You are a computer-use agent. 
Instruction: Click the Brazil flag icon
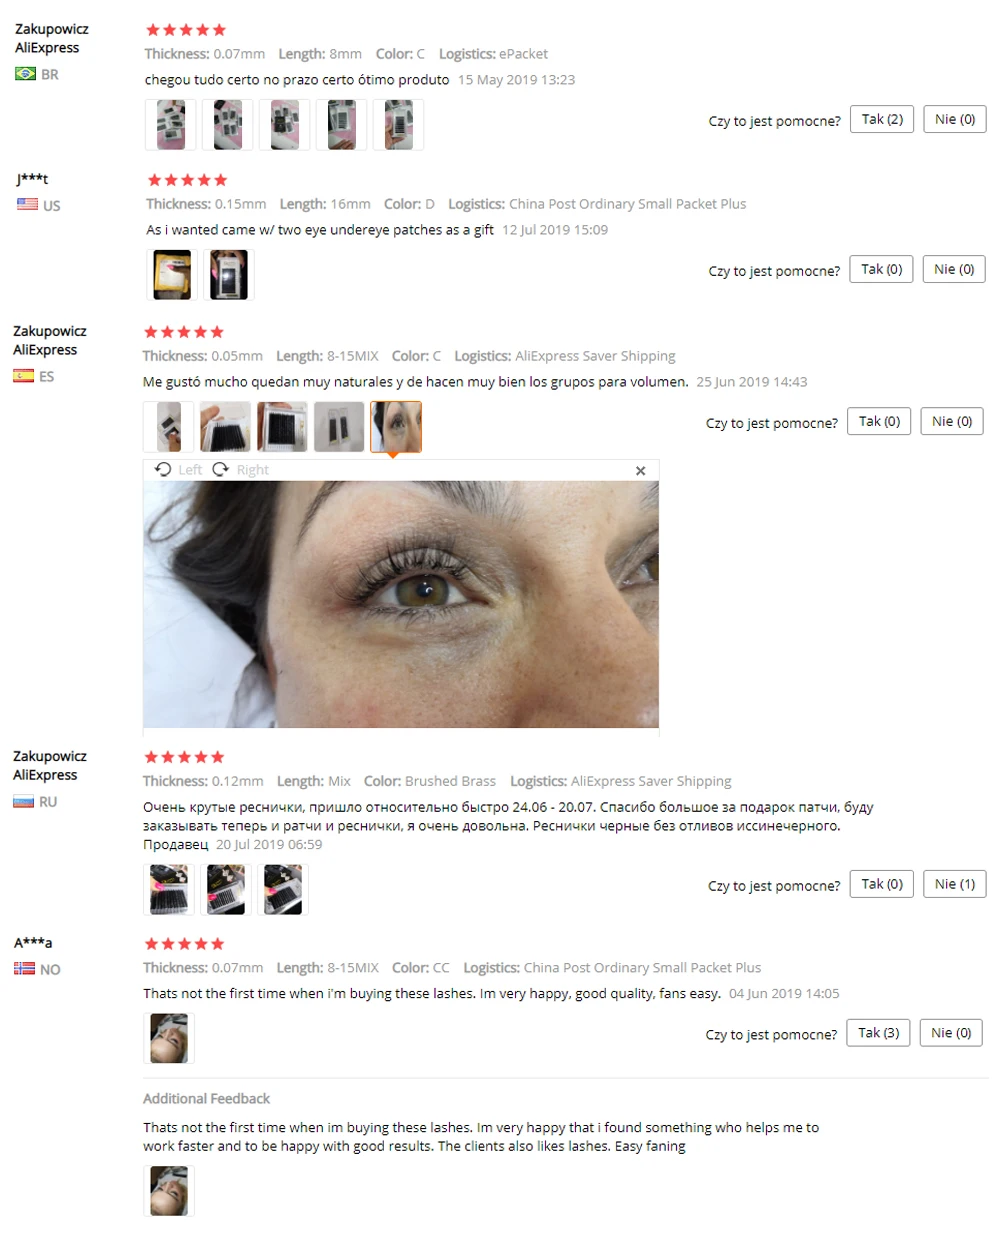(x=26, y=74)
